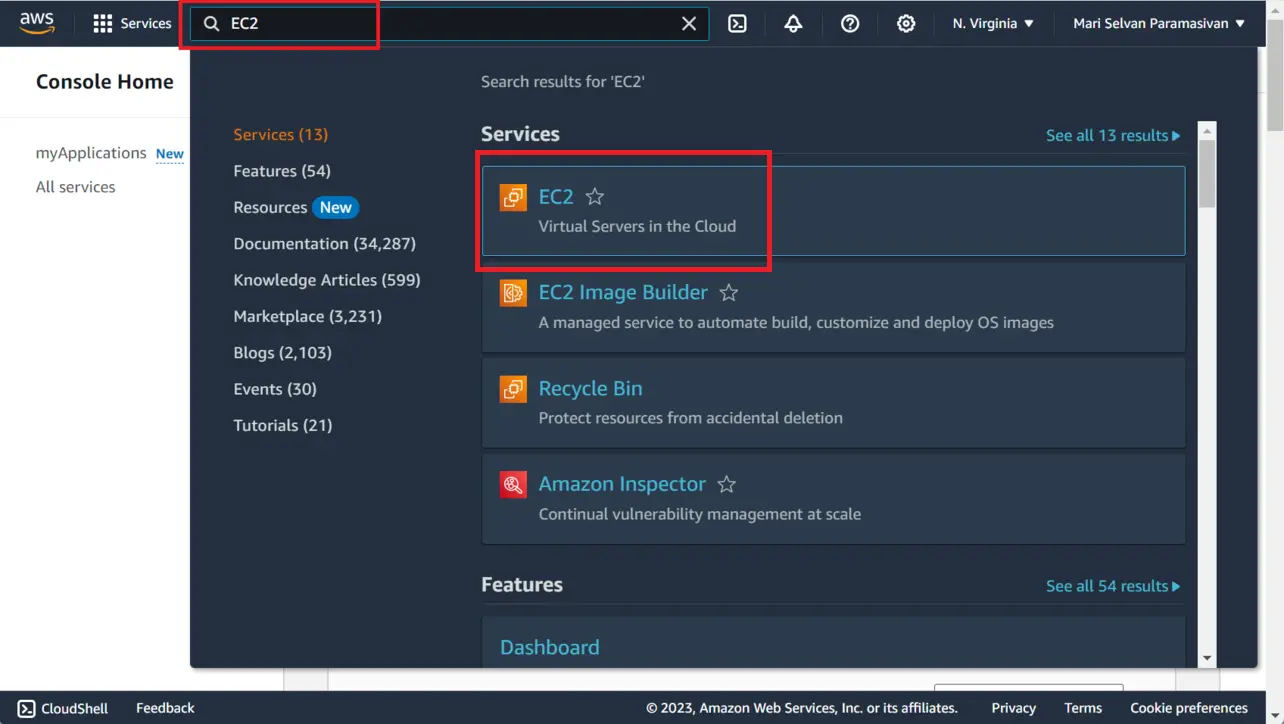The image size is (1284, 724).
Task: Open Privacy footer link
Action: [x=1014, y=708]
